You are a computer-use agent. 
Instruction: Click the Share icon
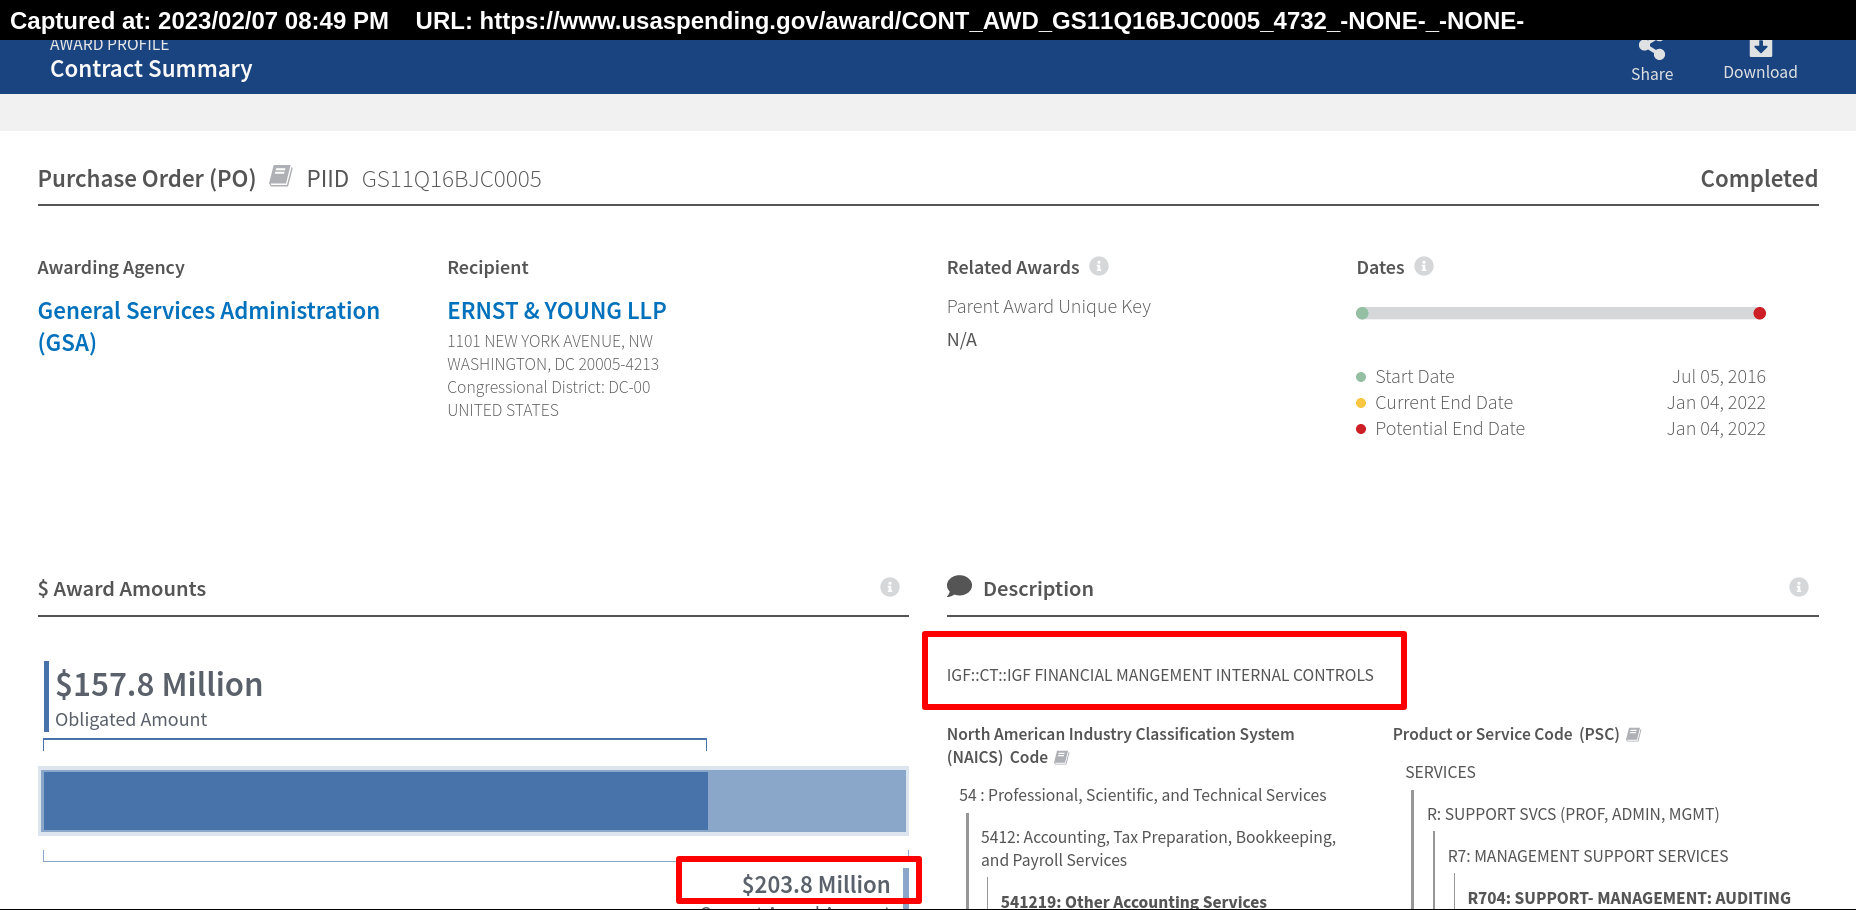[1651, 48]
